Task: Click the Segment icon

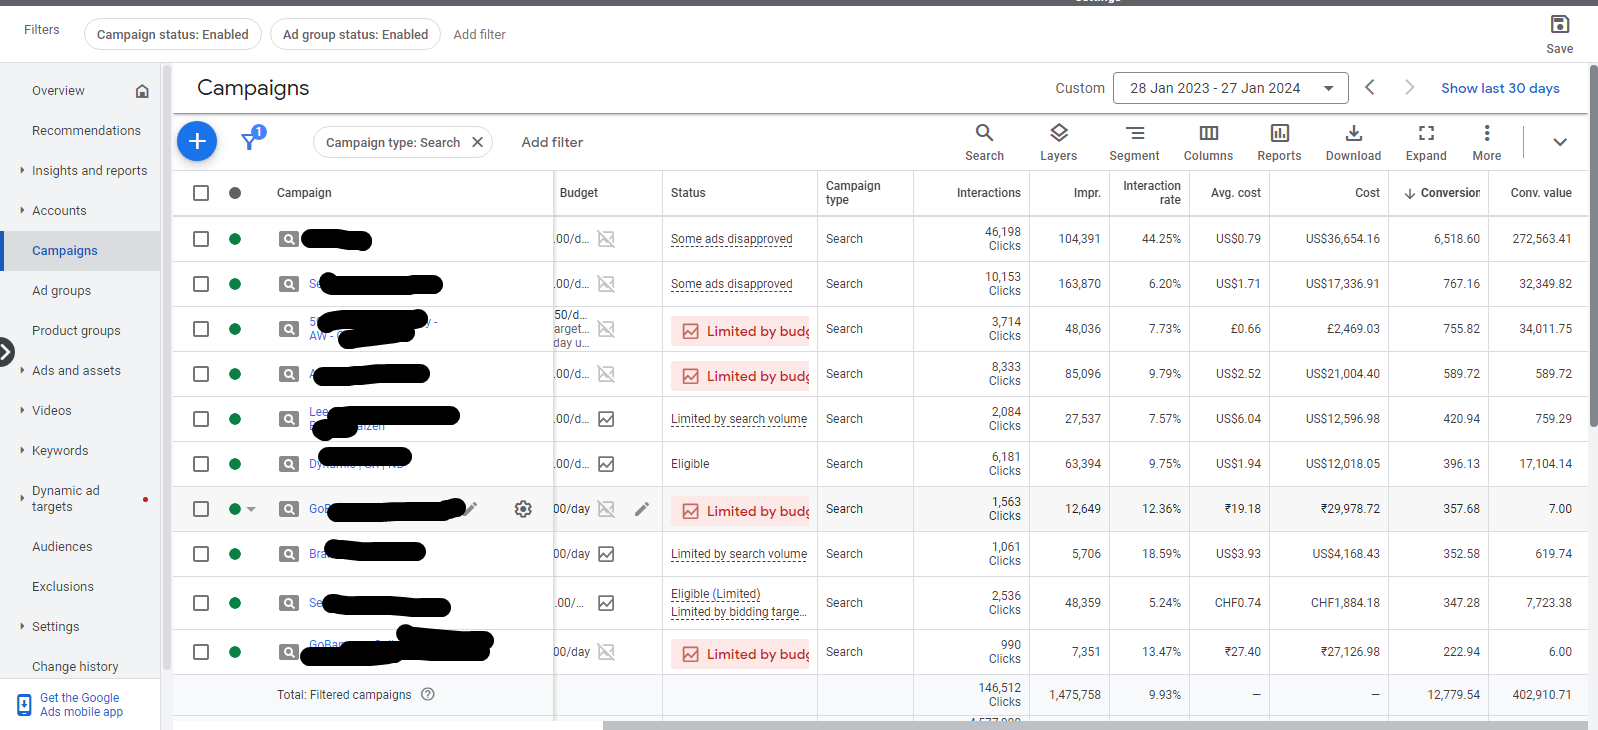Action: 1134,142
